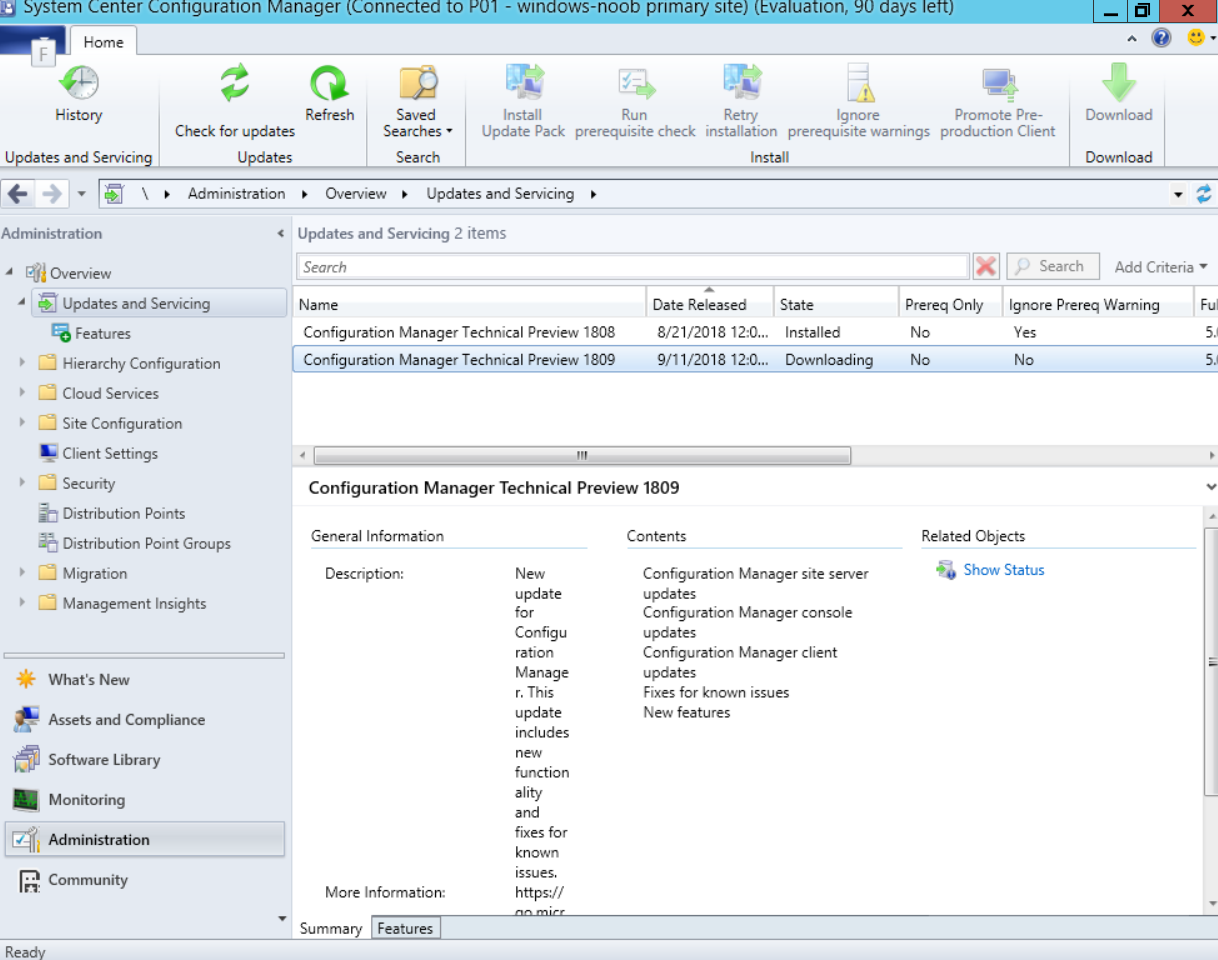Click the smiley feedback icon

tap(1196, 38)
